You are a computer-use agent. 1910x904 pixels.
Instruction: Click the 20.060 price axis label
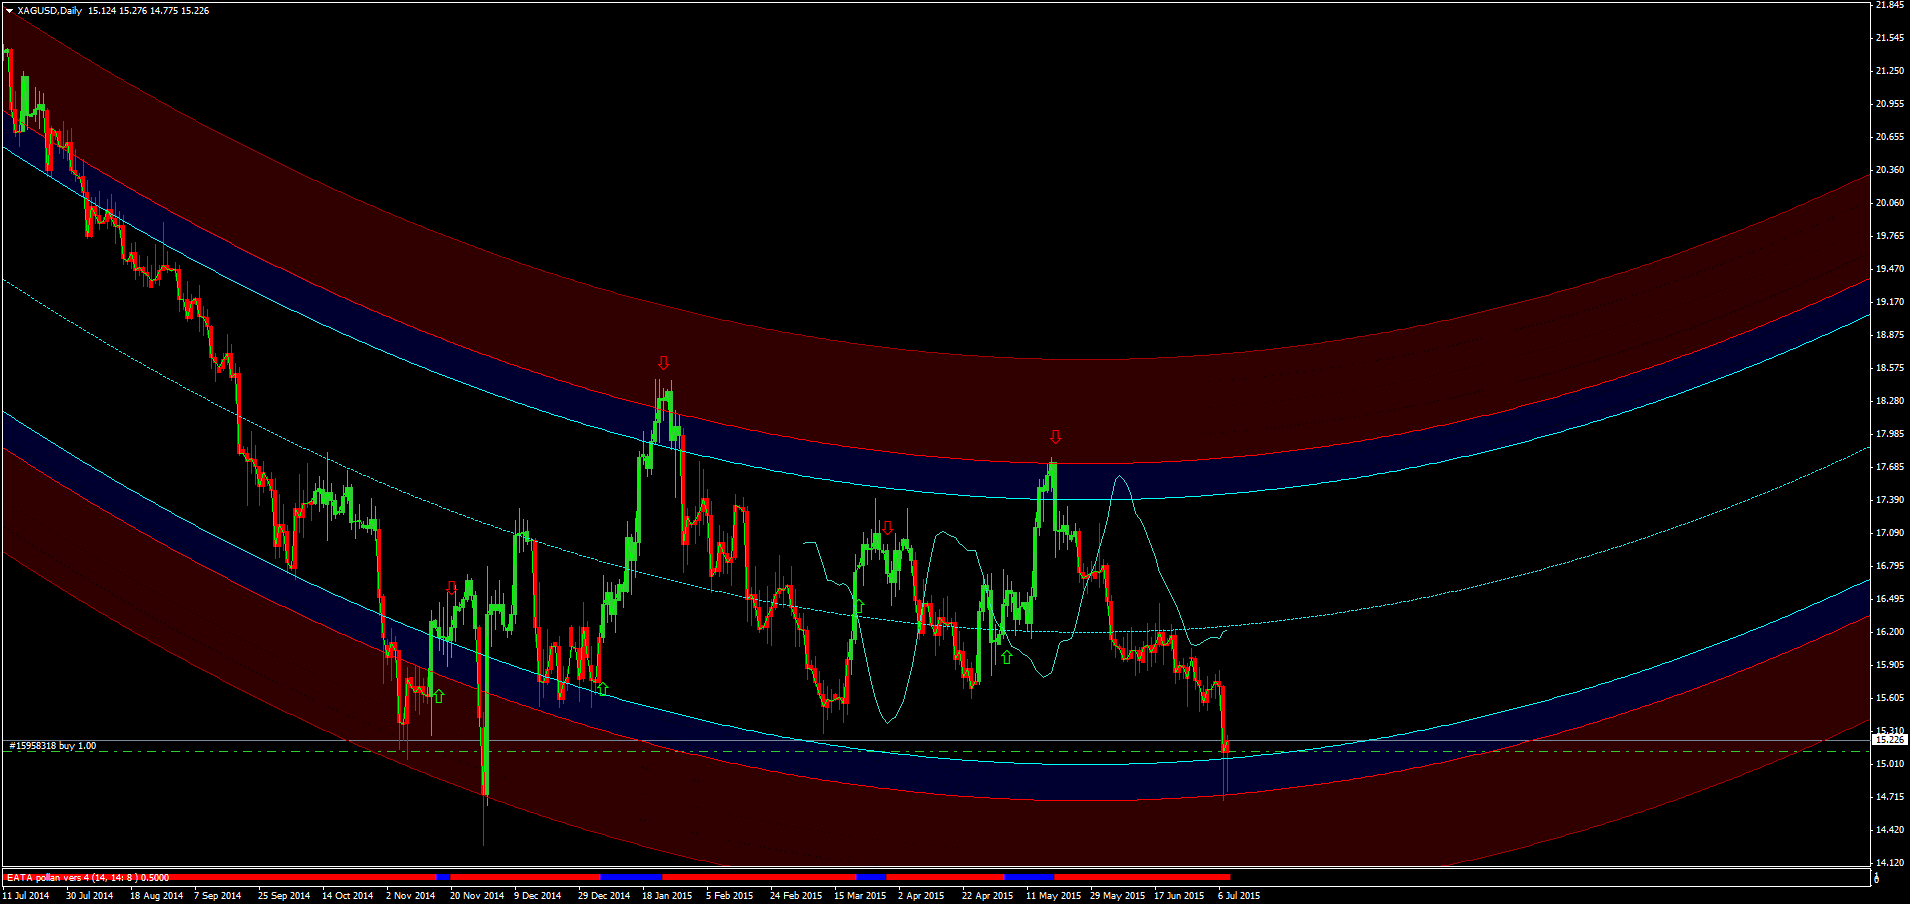point(1890,203)
